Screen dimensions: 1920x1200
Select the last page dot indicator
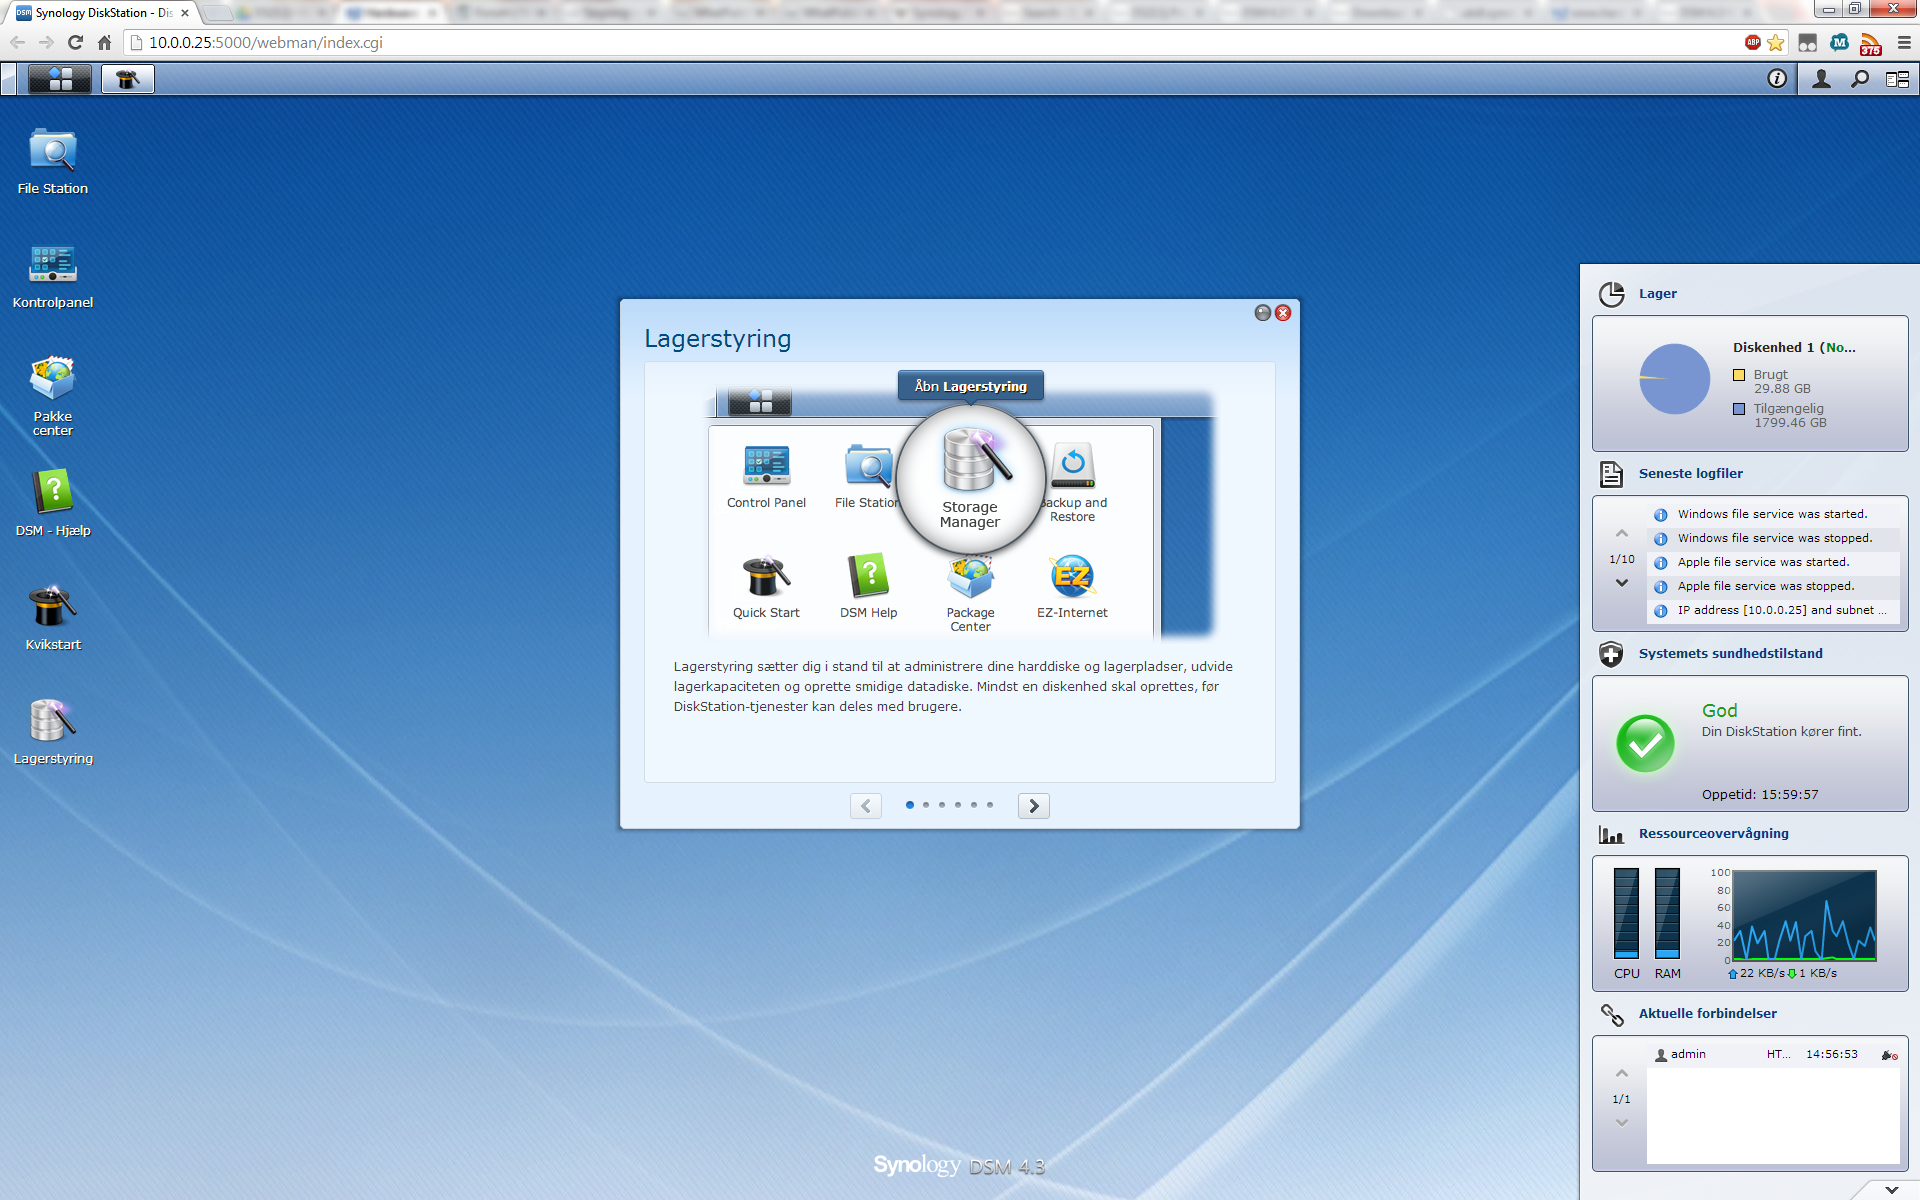(990, 805)
